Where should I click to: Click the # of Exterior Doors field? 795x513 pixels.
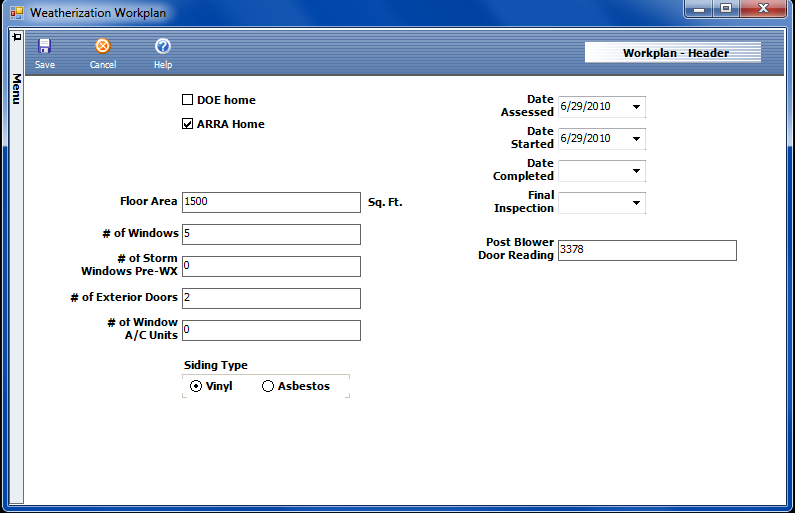coord(270,298)
